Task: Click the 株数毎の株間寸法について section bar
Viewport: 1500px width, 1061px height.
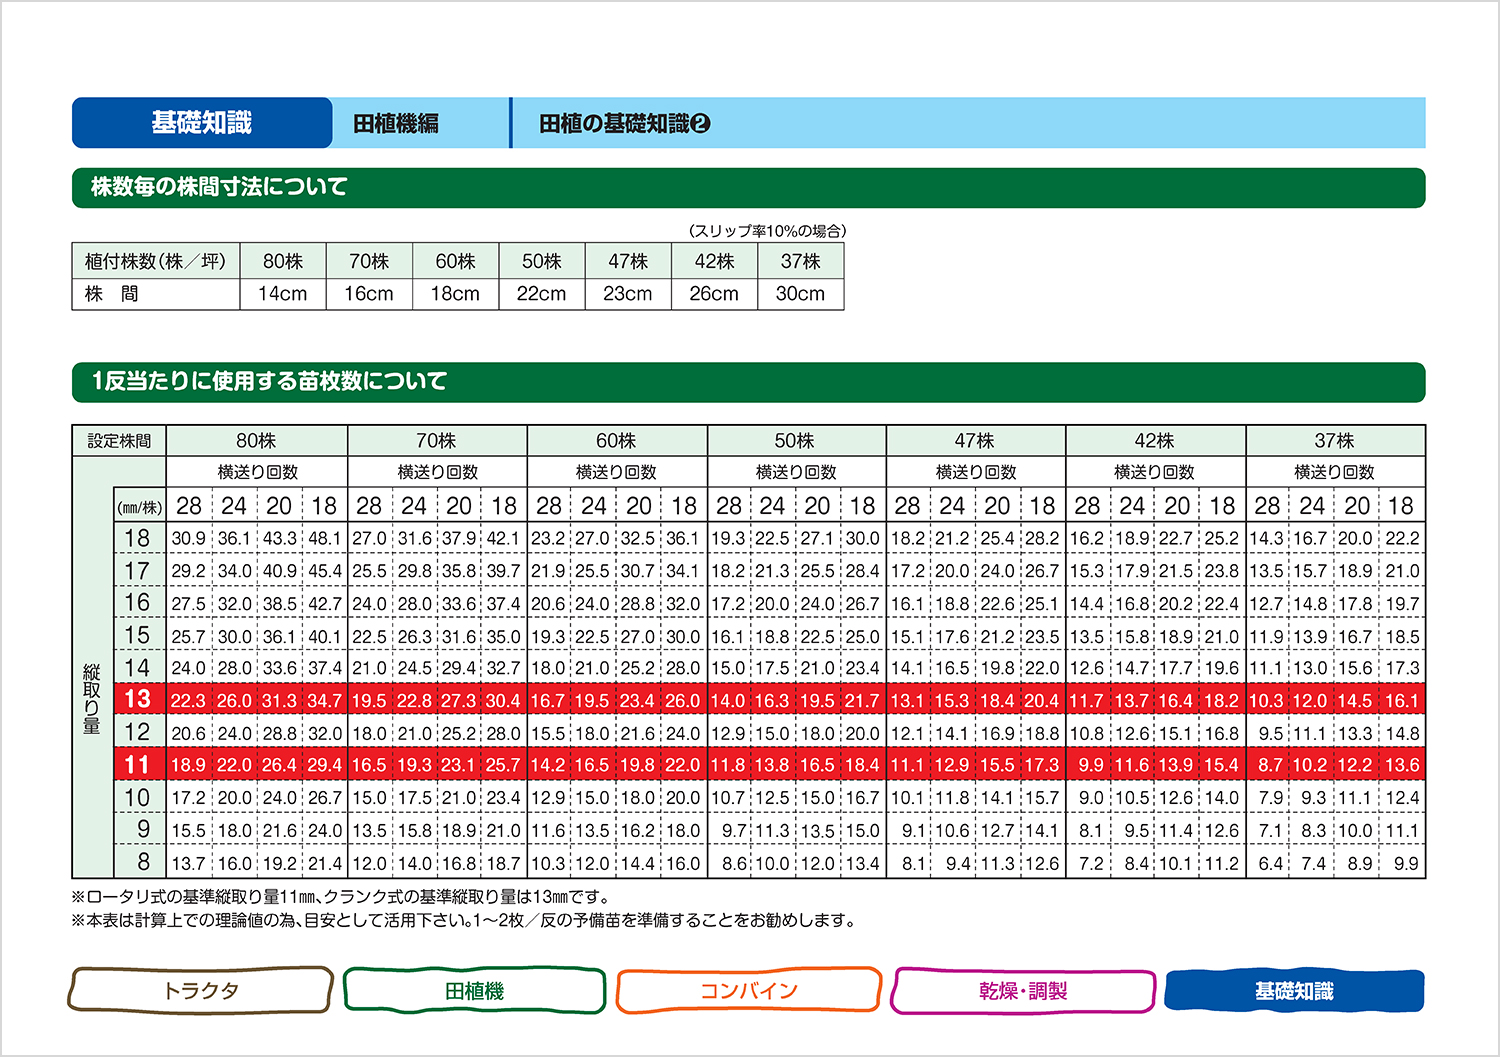Action: 748,188
